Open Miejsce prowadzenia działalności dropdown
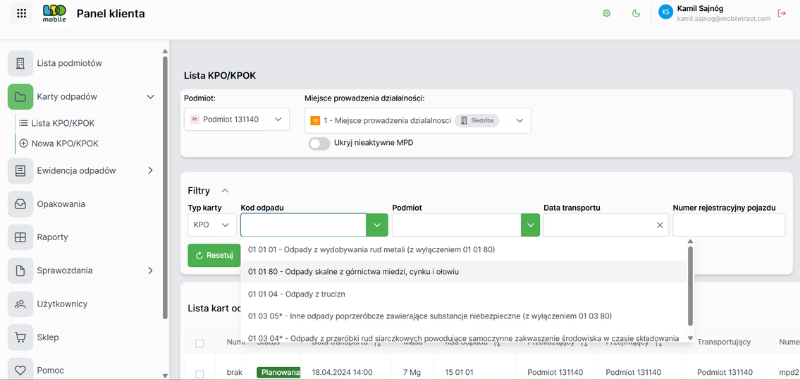 tap(418, 120)
